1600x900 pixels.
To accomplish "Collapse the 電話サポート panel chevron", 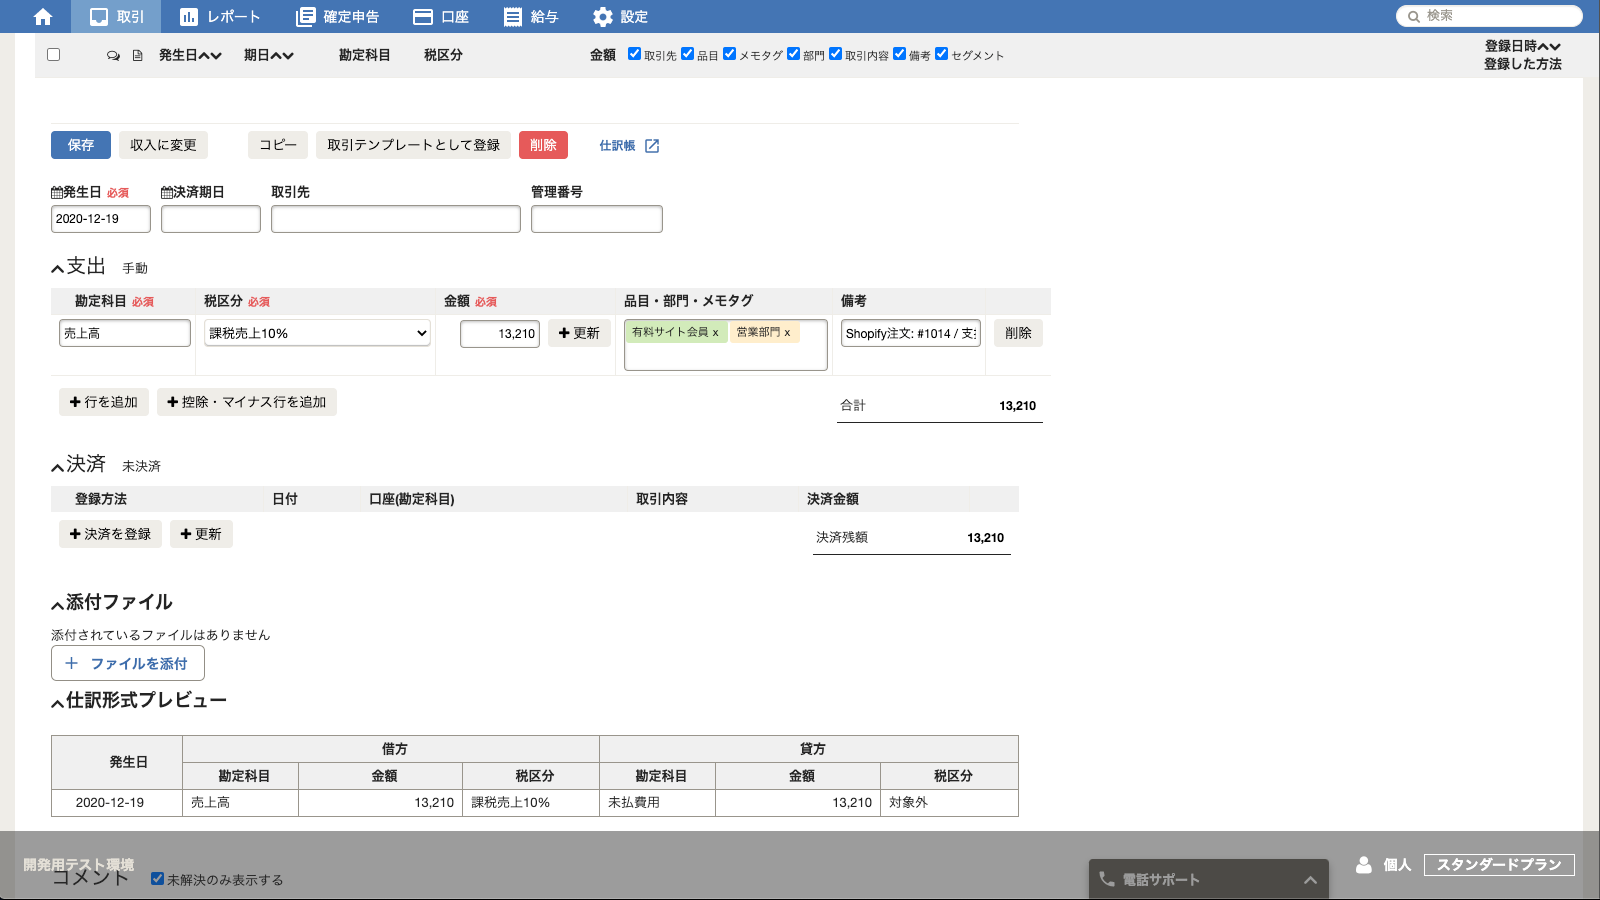I will 1309,880.
